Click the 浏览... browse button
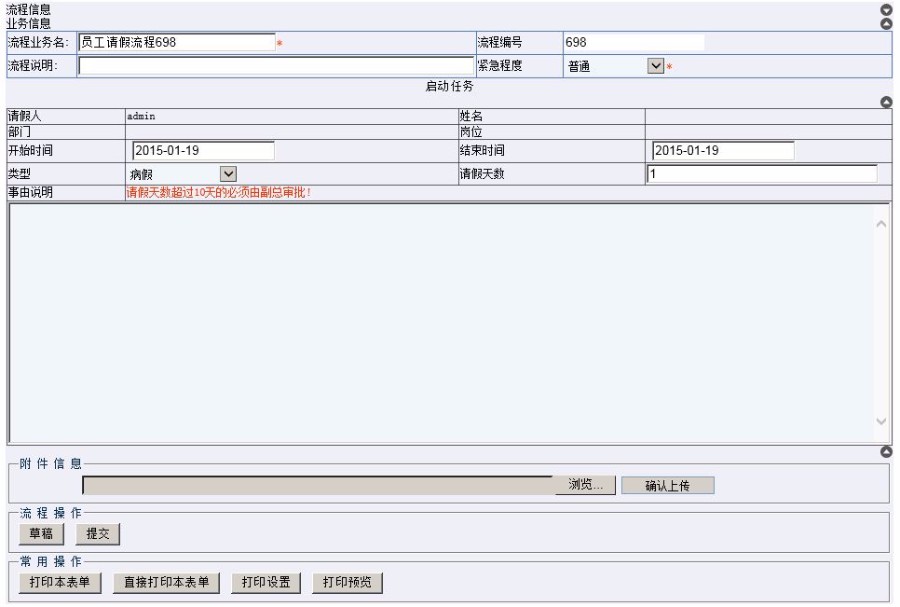 [585, 485]
